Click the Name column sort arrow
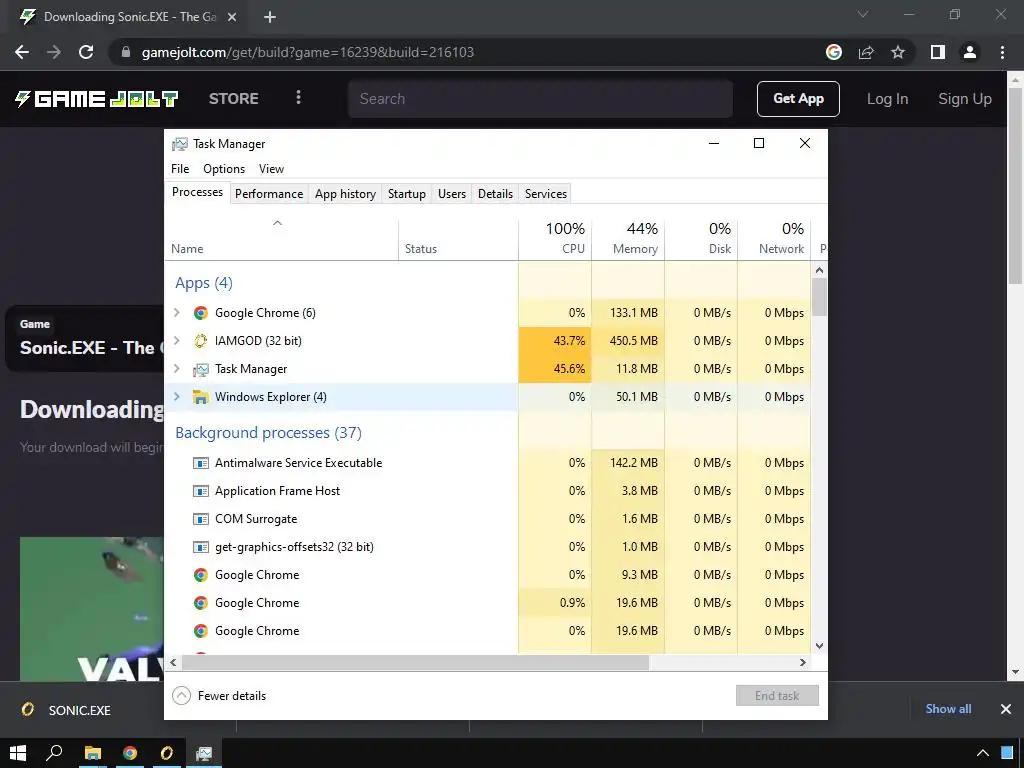 pos(278,223)
